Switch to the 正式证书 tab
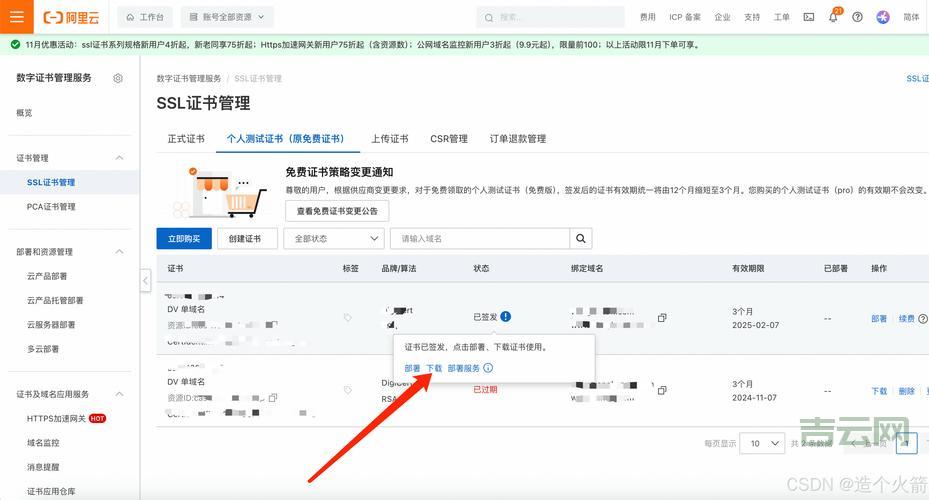The image size is (929, 500). 186,139
